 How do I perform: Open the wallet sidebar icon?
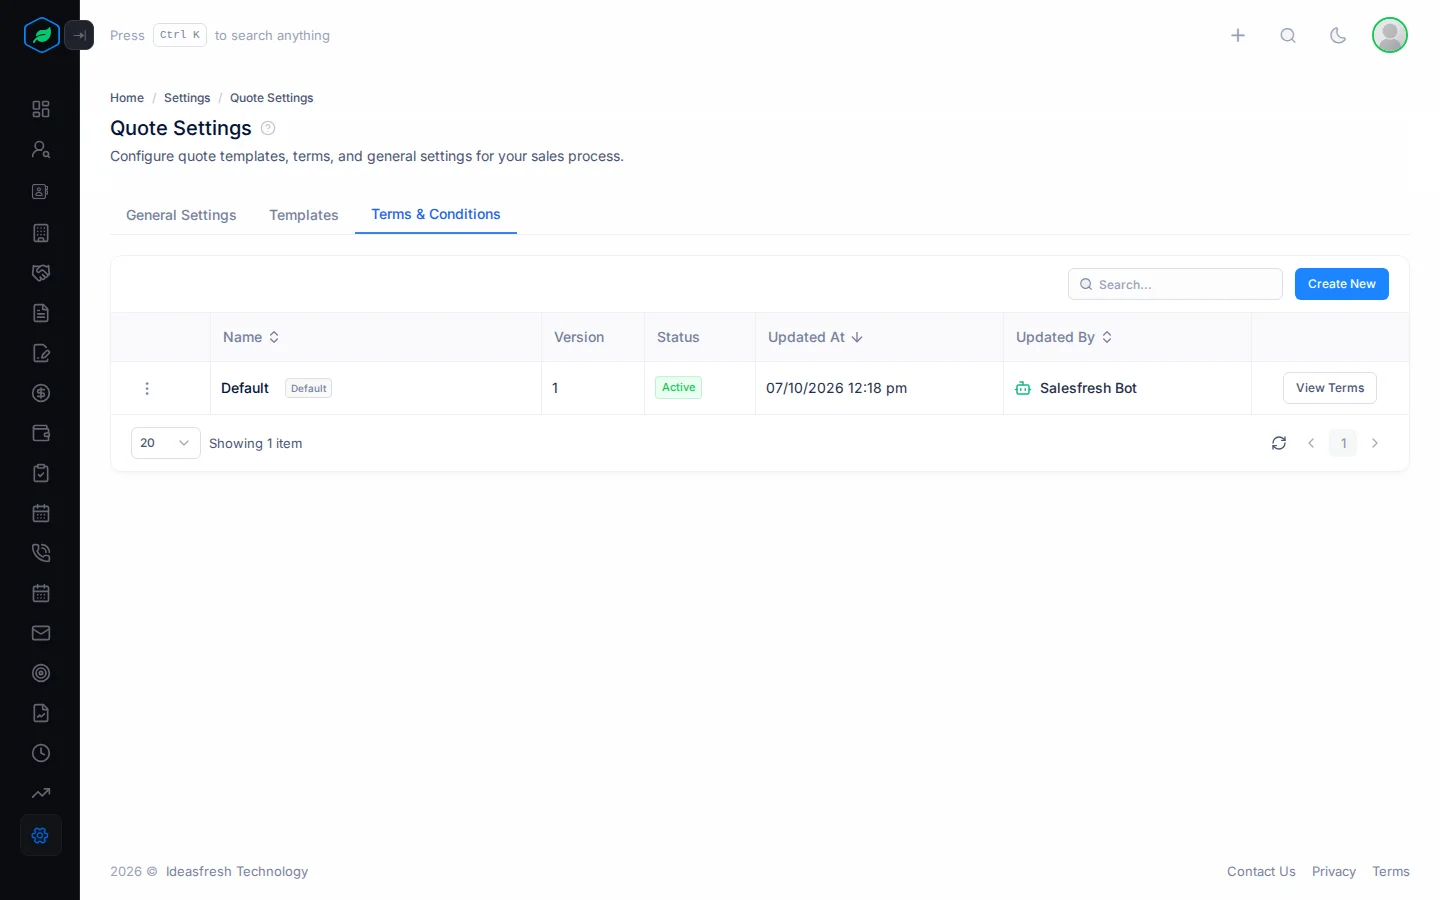point(41,433)
